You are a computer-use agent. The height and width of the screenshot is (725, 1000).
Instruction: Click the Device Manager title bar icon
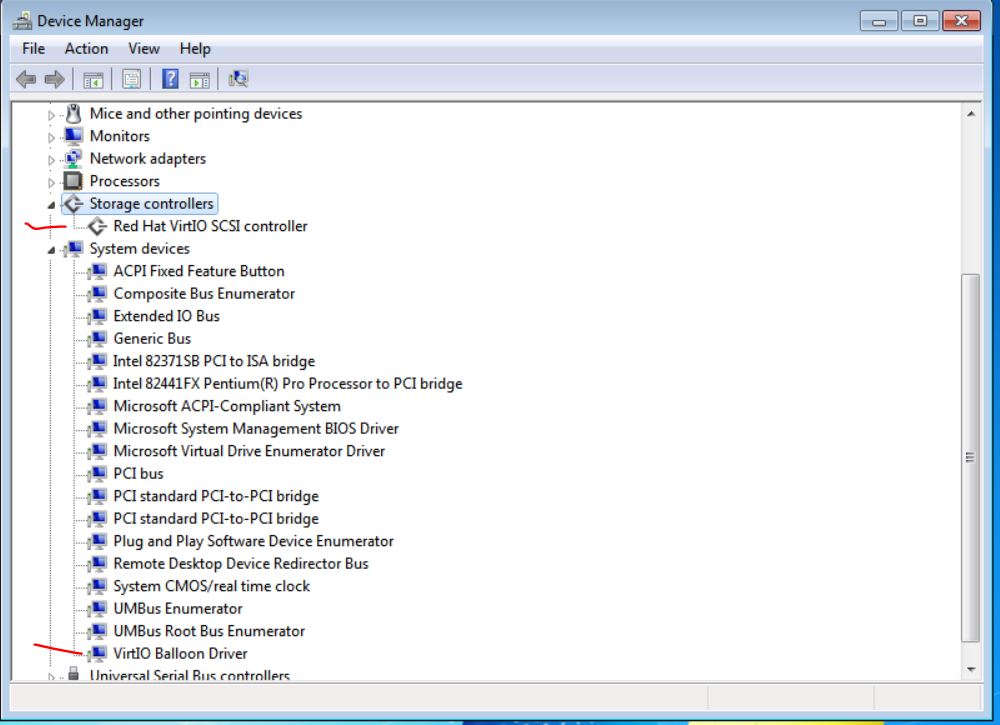click(x=22, y=21)
